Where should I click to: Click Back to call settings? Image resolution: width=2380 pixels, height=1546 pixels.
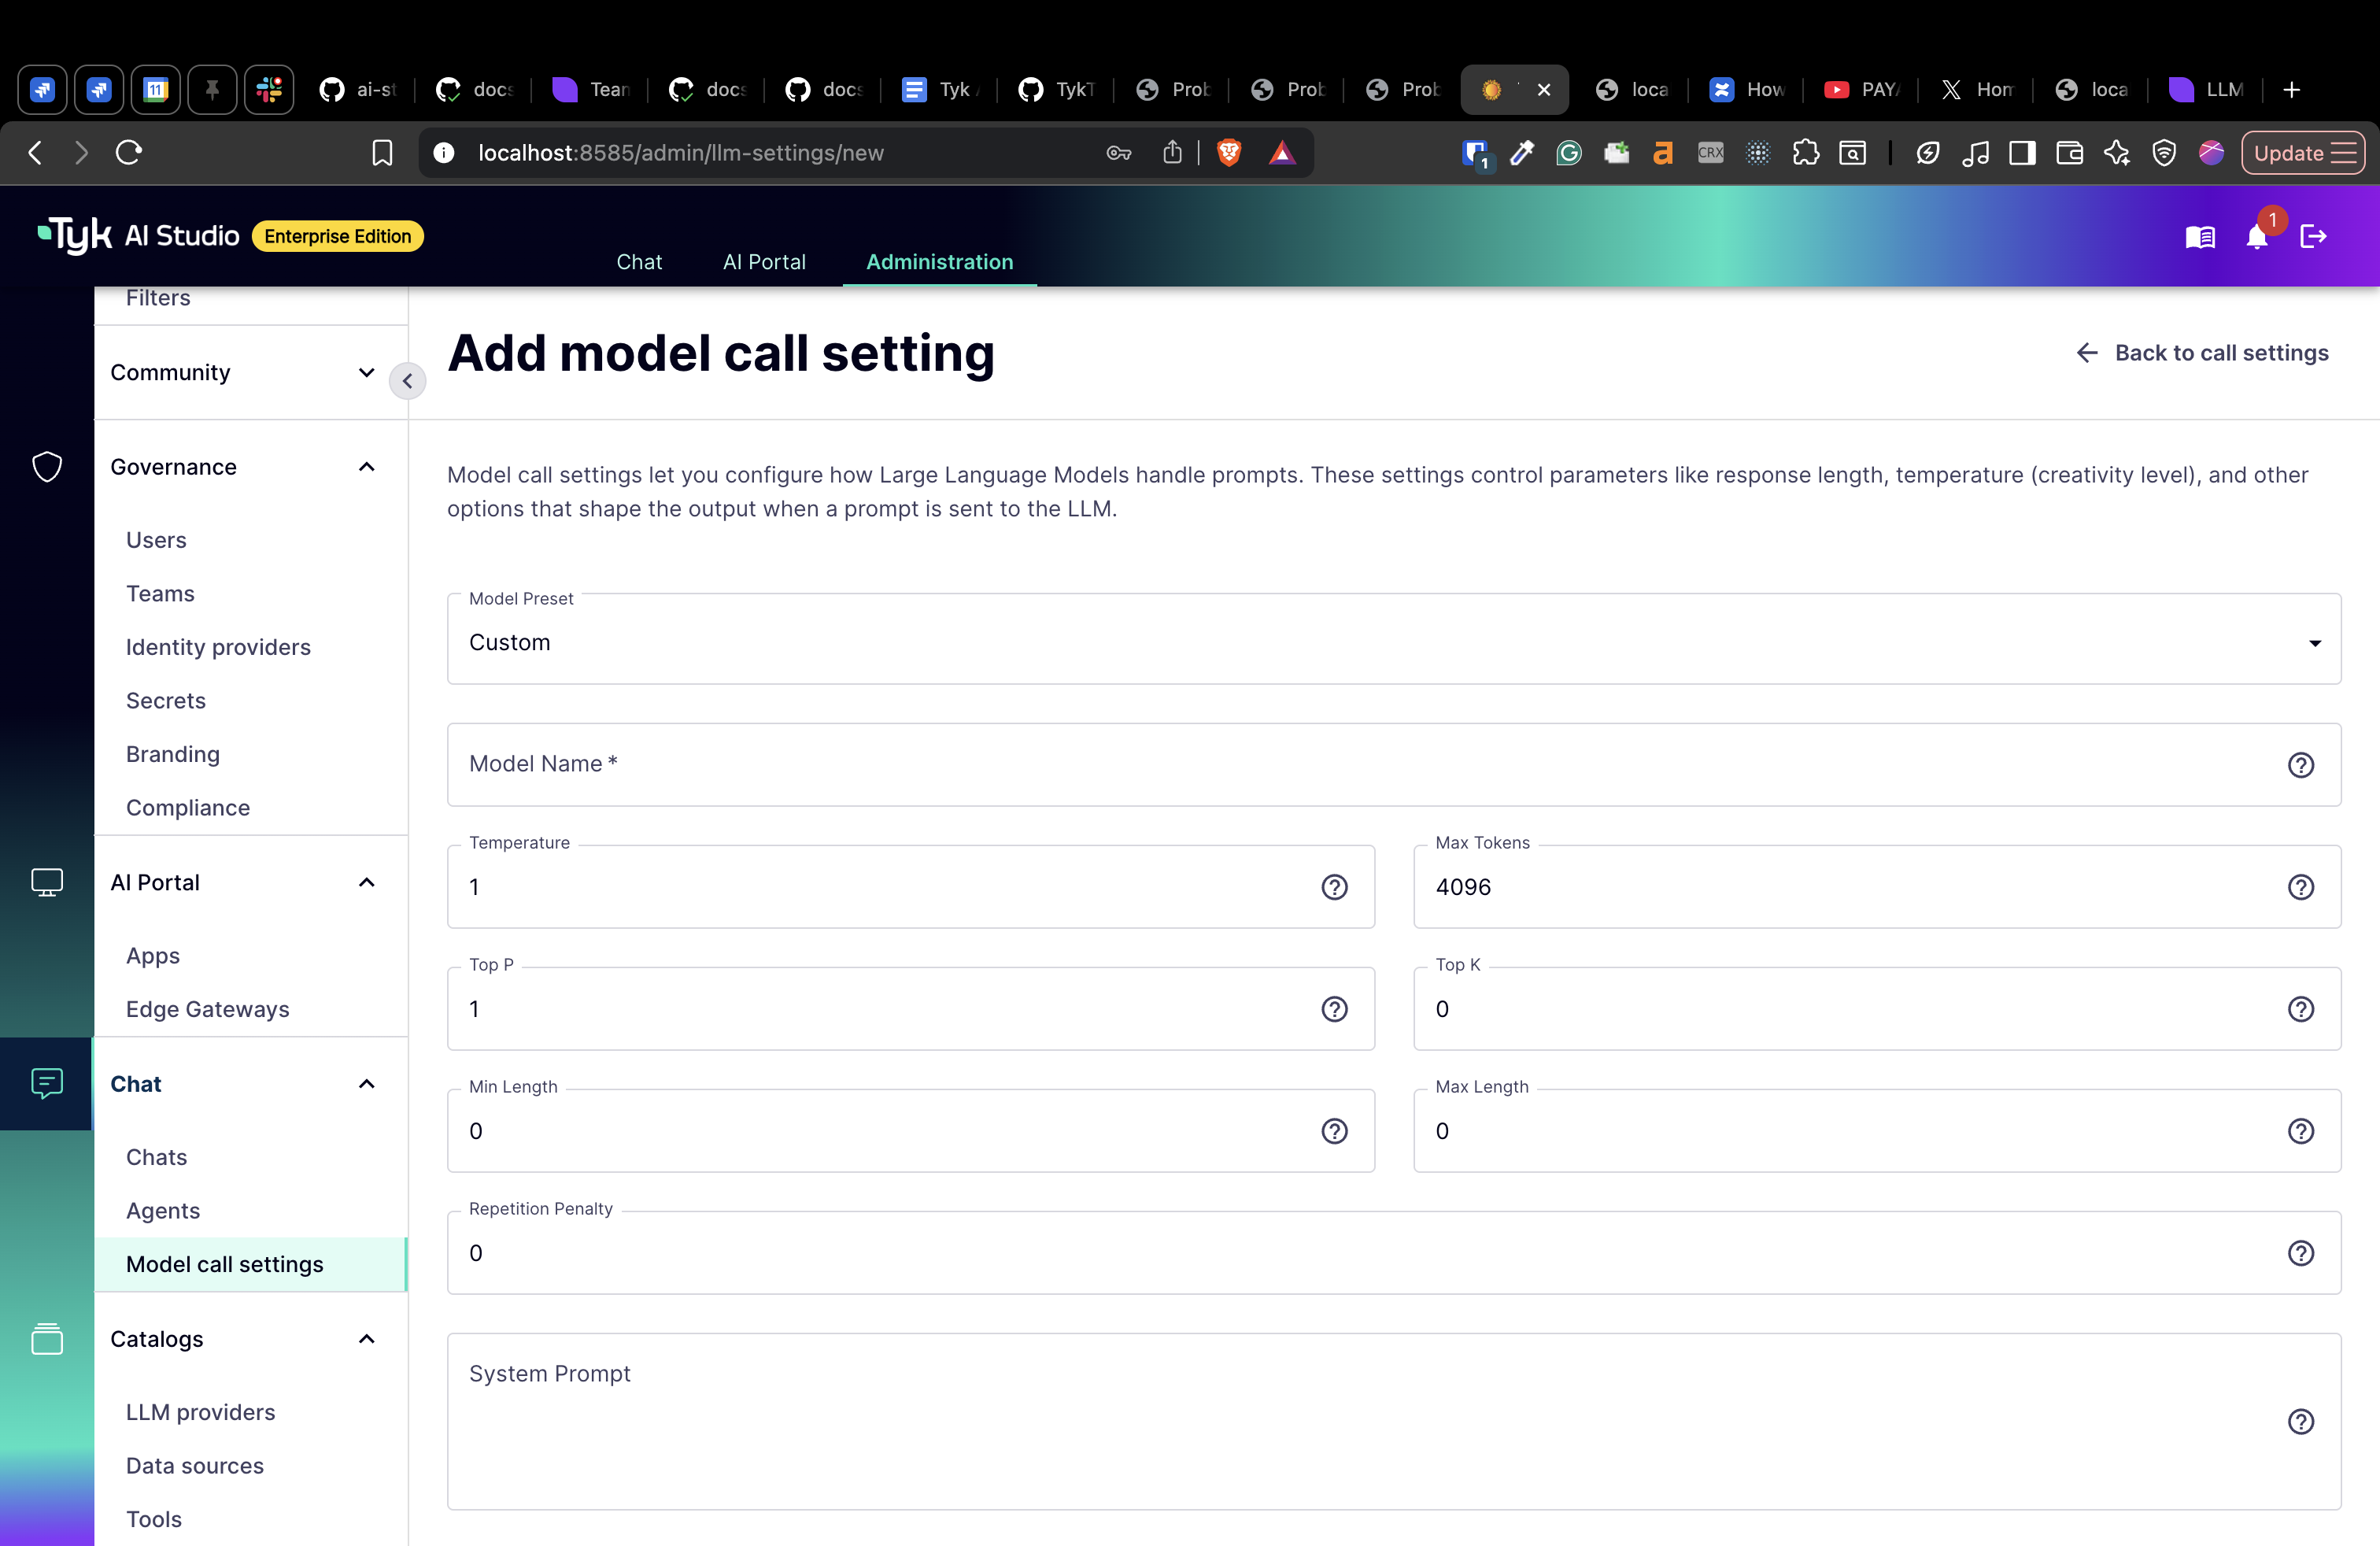pyautogui.click(x=2221, y=352)
